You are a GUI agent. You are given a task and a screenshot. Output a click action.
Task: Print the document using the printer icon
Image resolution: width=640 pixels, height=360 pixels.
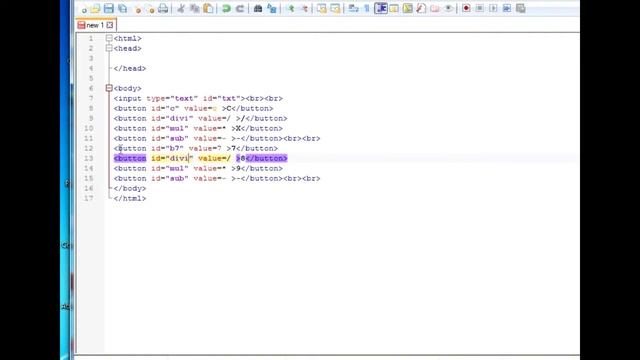163,8
